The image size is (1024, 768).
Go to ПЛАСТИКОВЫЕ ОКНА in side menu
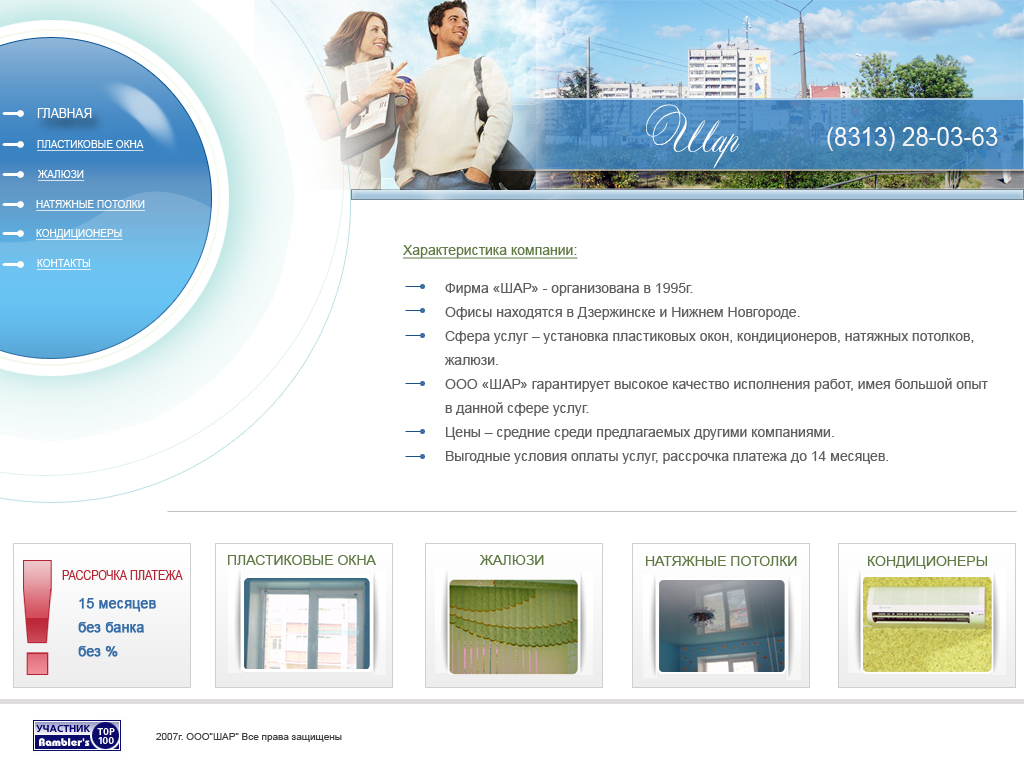pos(90,144)
